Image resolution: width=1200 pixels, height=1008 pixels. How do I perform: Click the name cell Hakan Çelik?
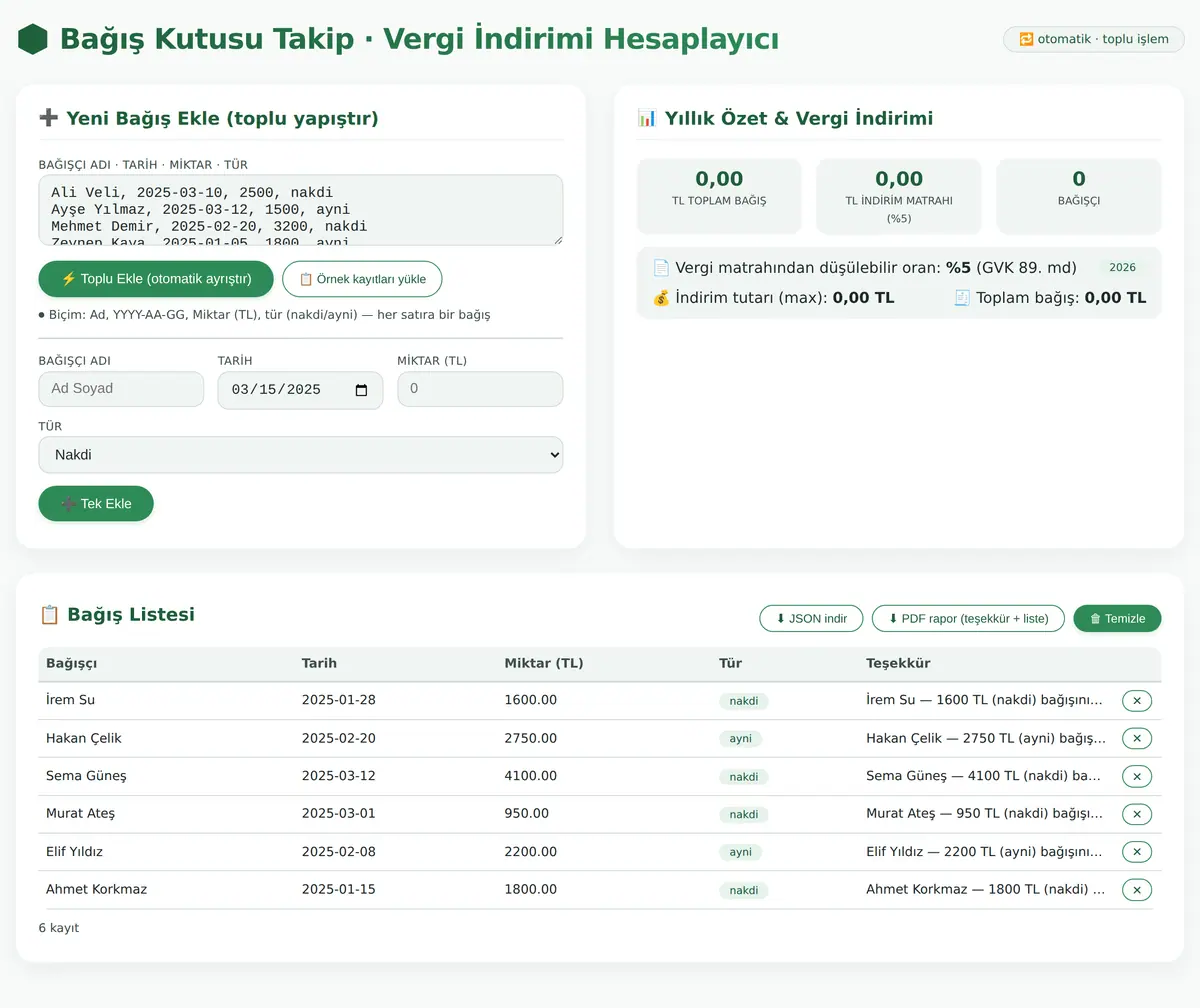click(84, 738)
